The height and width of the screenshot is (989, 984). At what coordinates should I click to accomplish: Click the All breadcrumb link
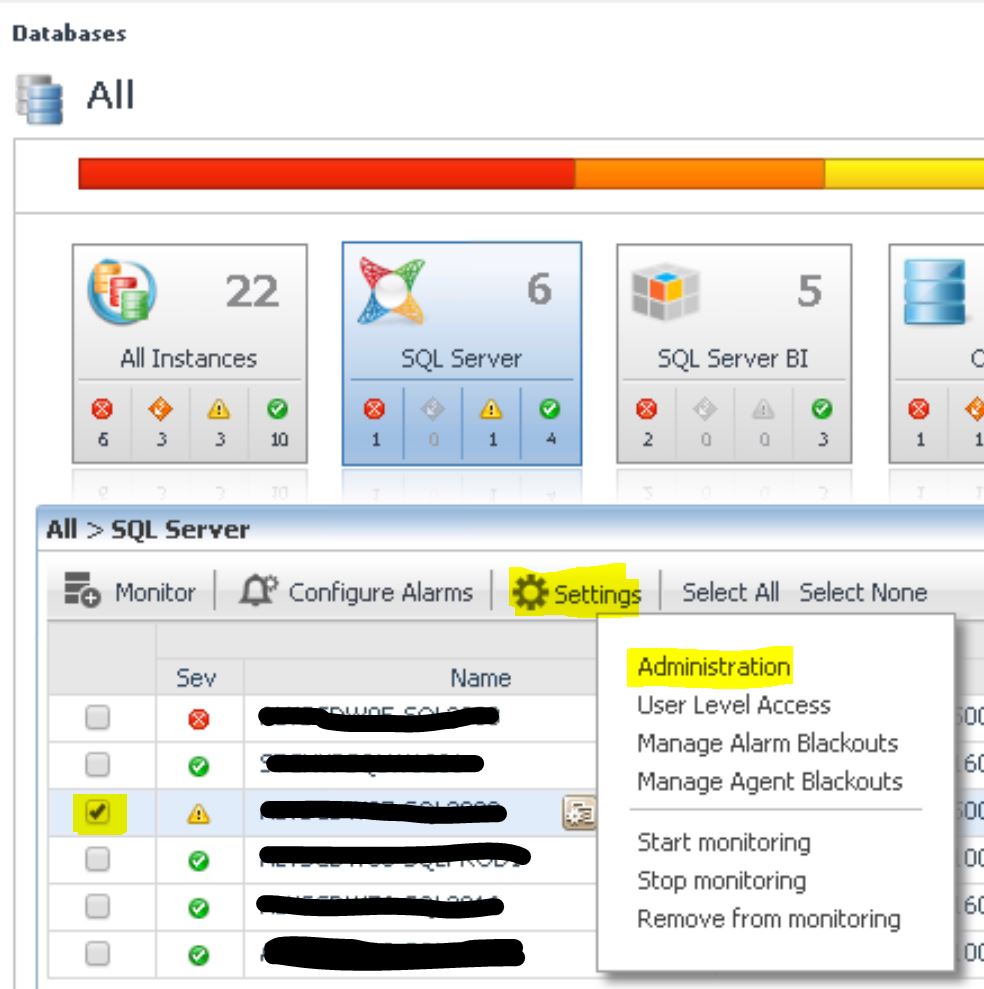(x=62, y=529)
